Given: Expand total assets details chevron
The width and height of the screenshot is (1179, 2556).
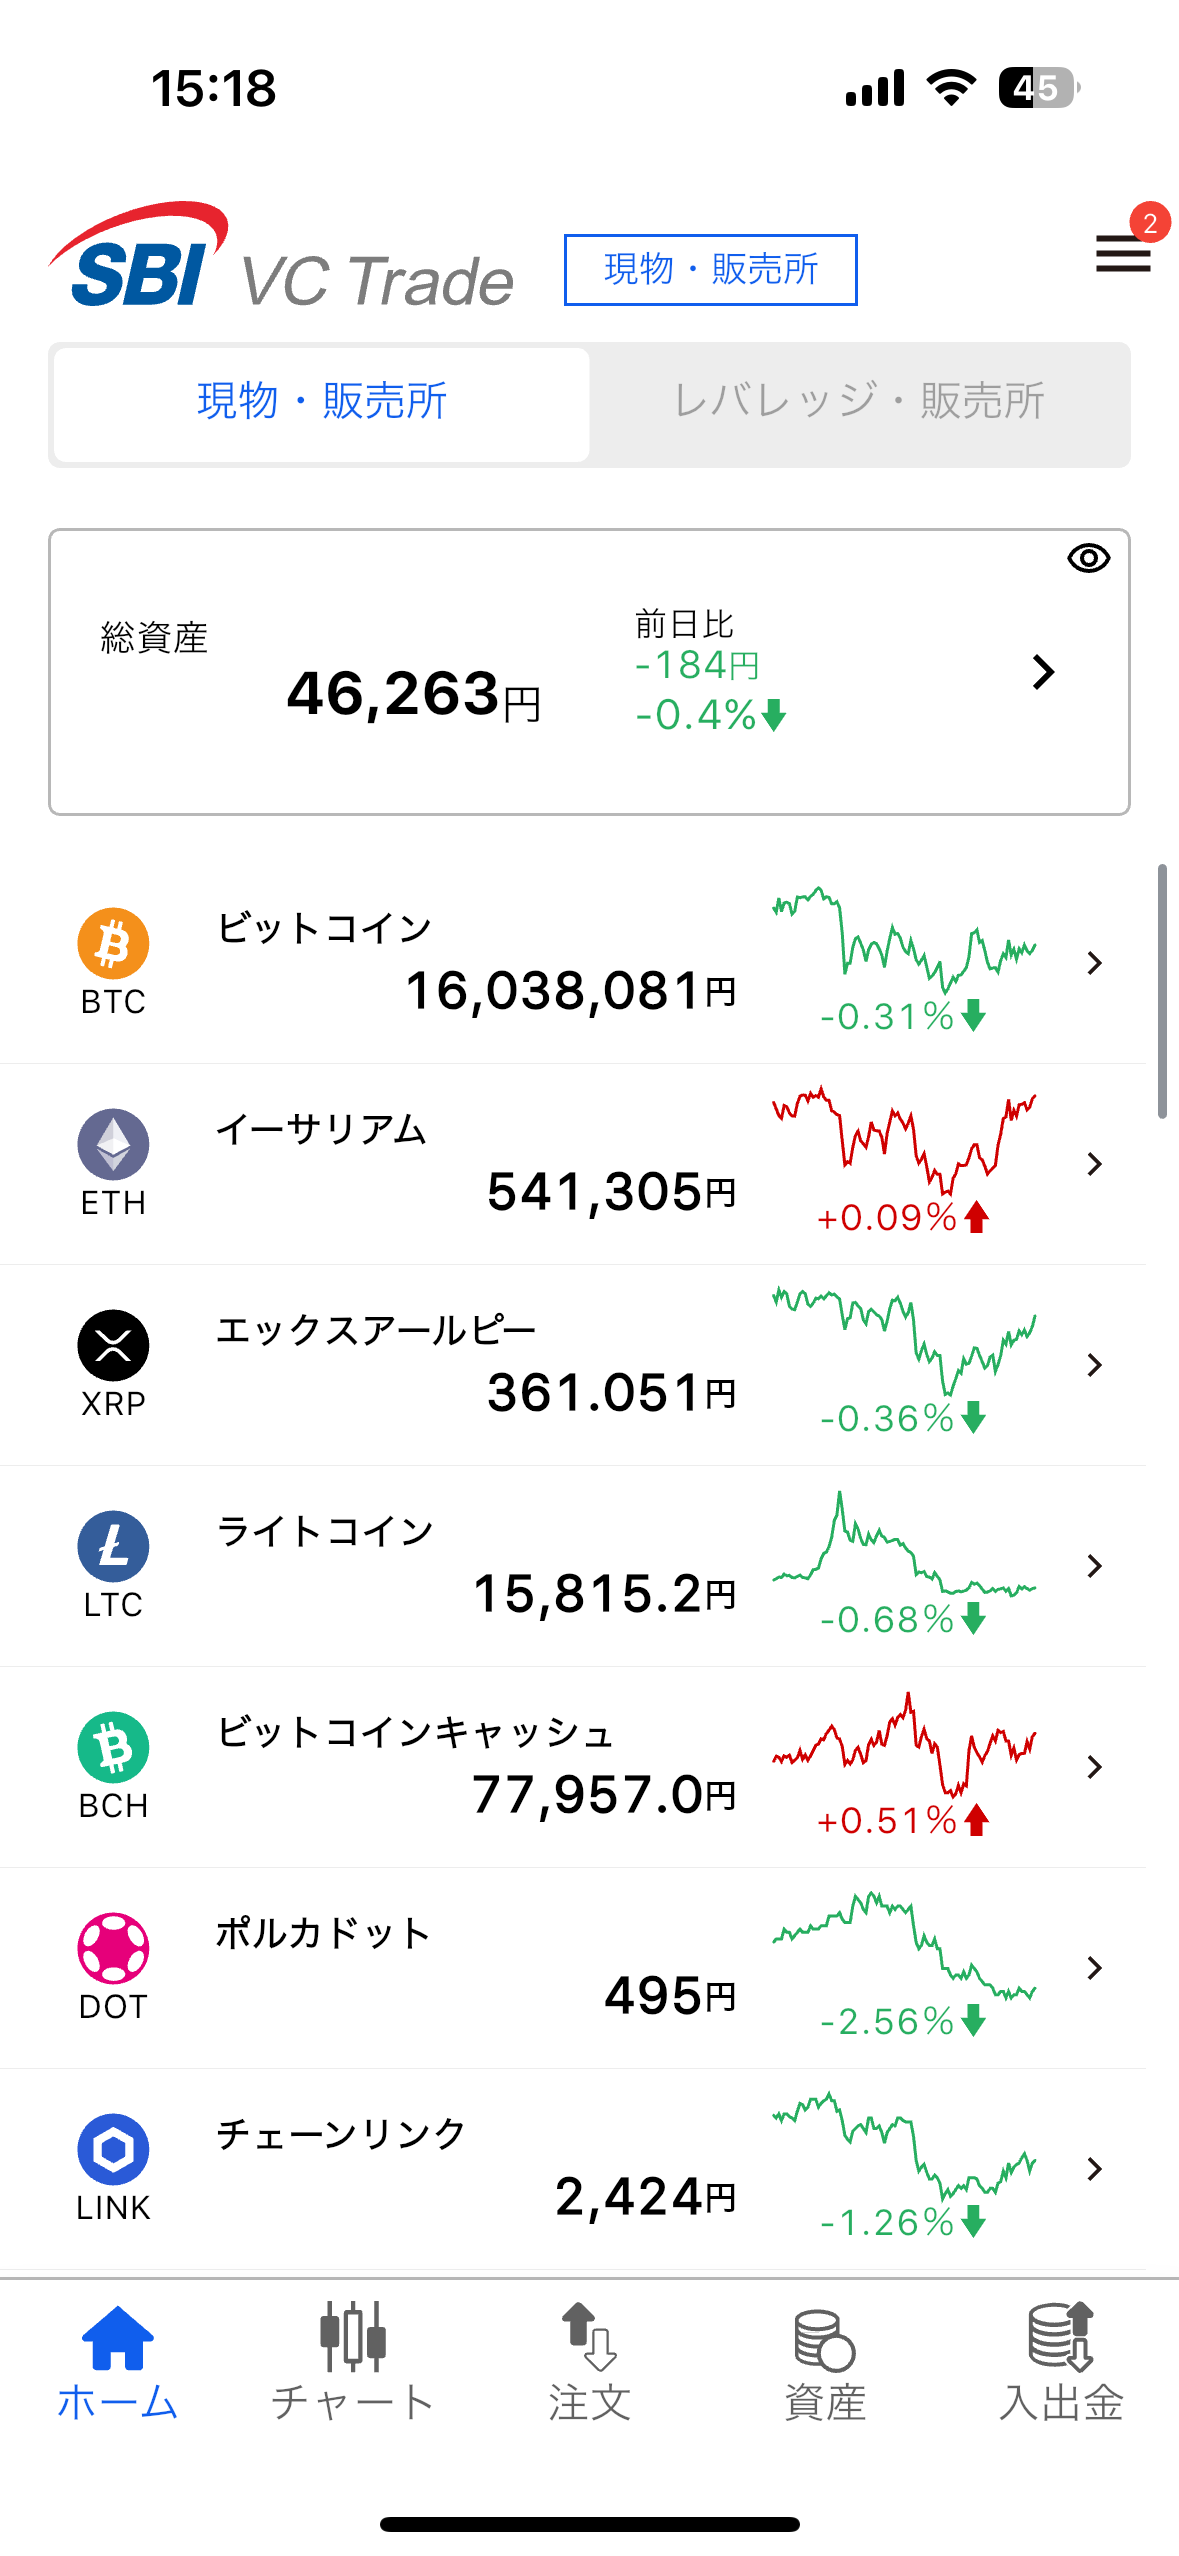Looking at the screenshot, I should [1043, 672].
